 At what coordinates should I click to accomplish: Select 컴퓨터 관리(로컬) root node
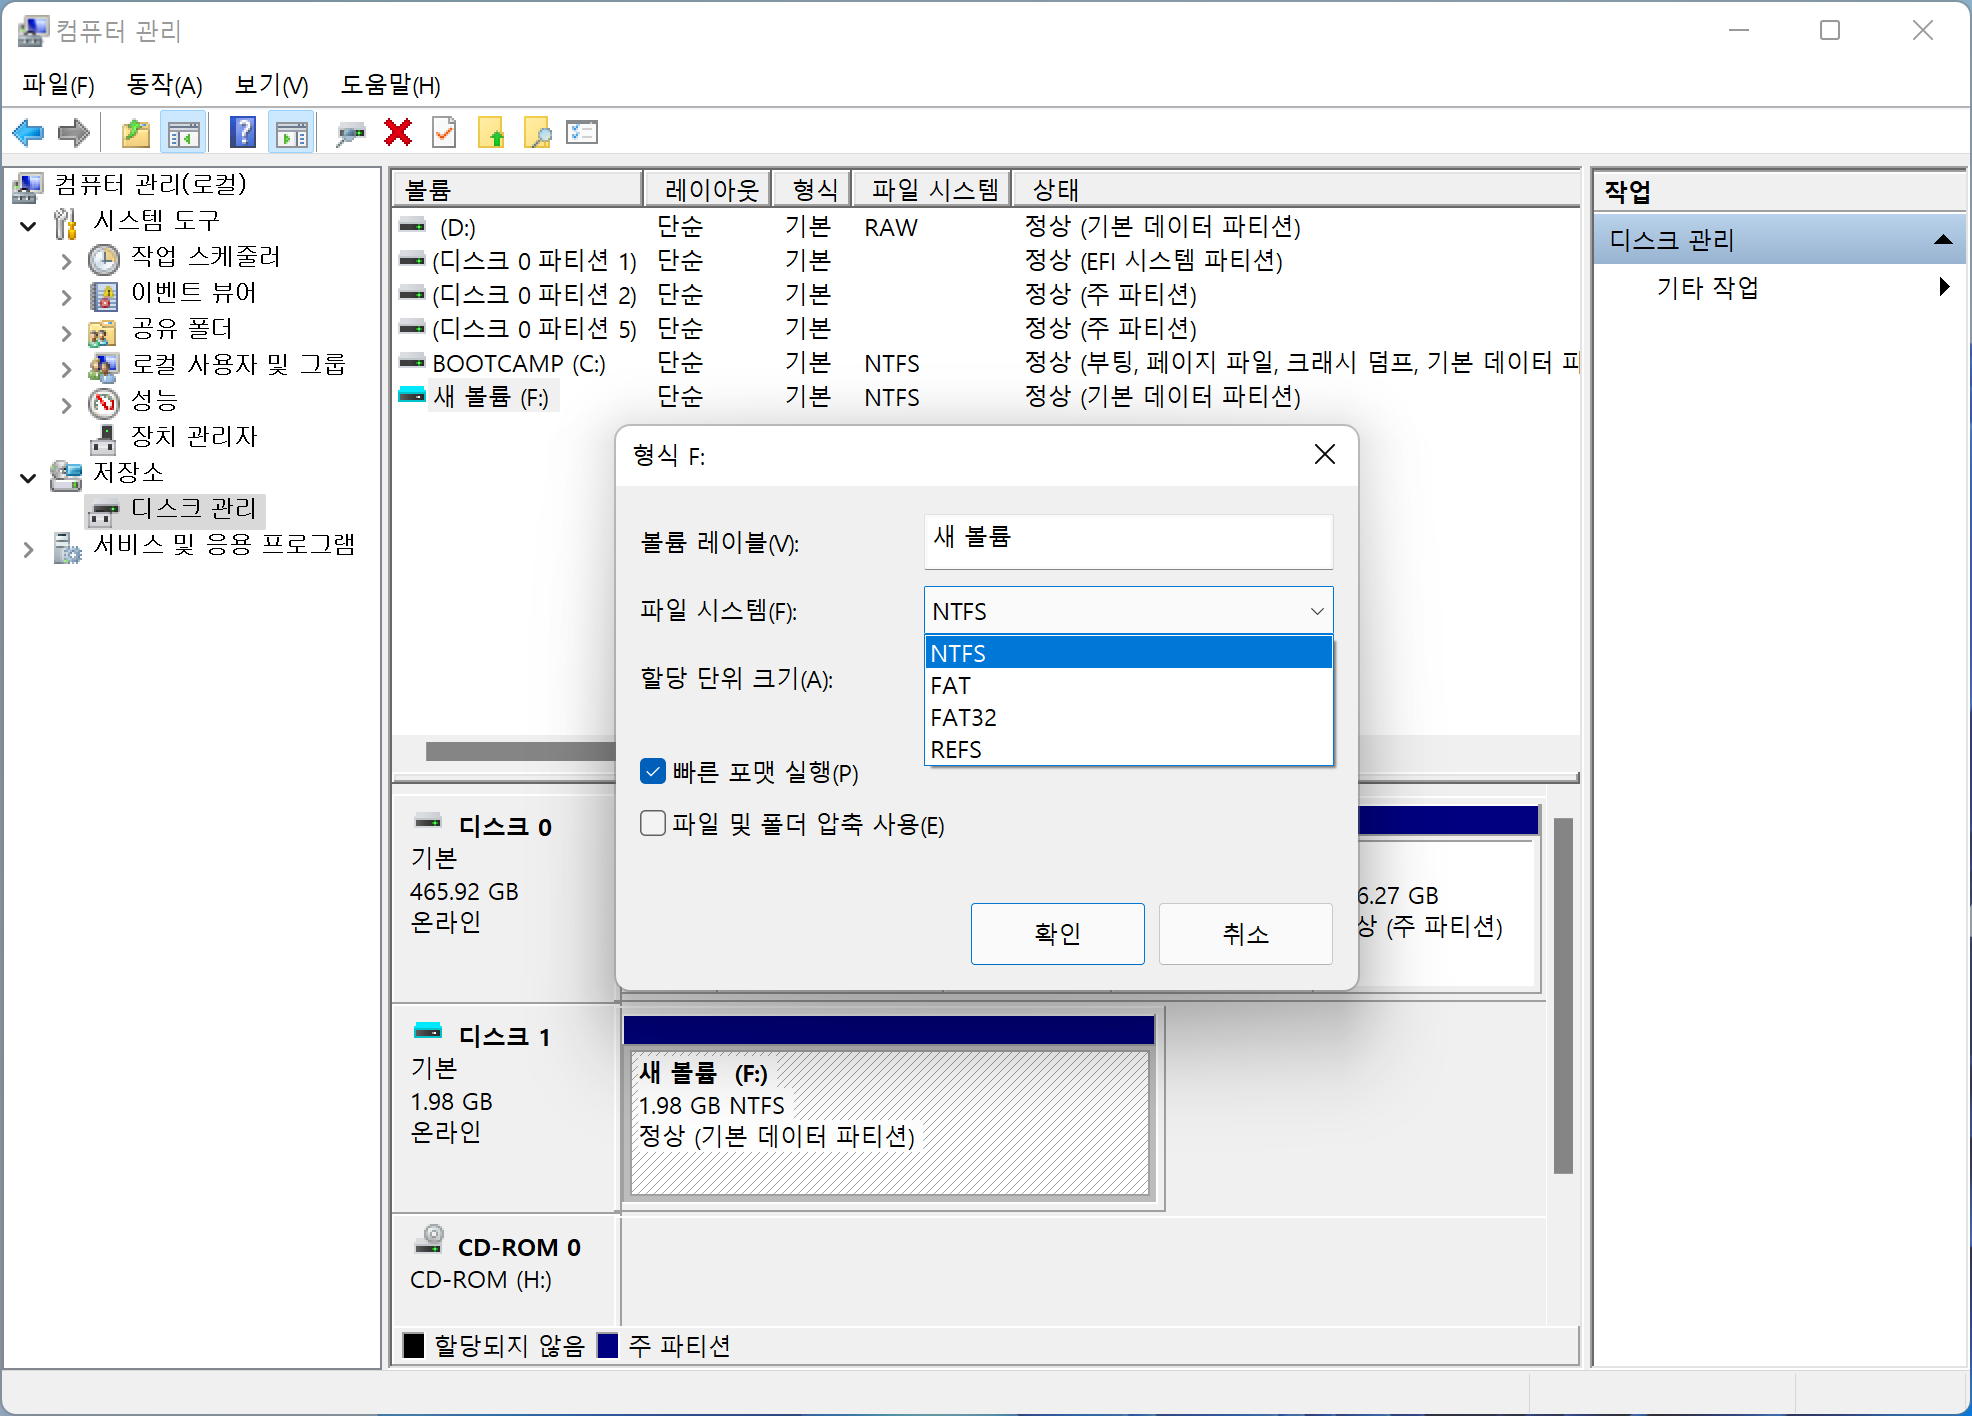pyautogui.click(x=150, y=184)
